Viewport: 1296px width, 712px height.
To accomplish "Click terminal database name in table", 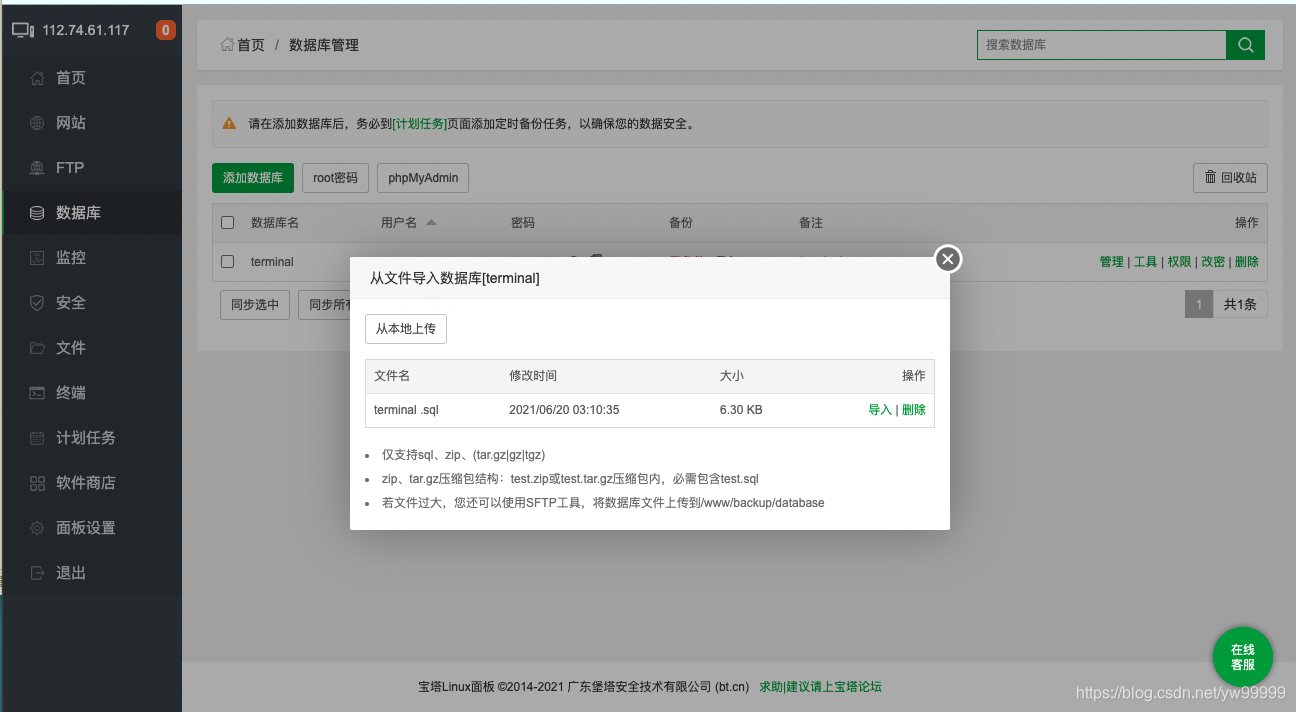I will point(272,262).
